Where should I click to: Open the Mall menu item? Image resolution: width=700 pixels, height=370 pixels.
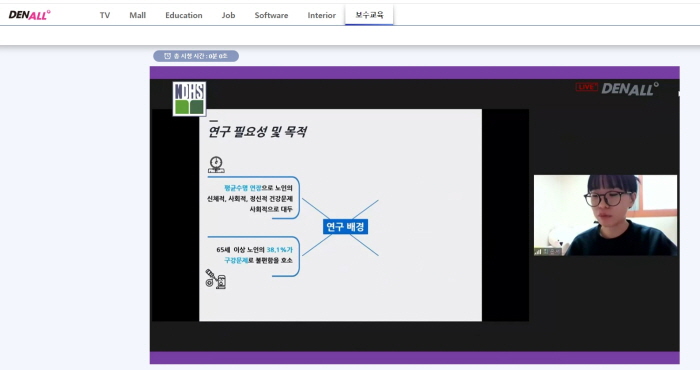(138, 15)
